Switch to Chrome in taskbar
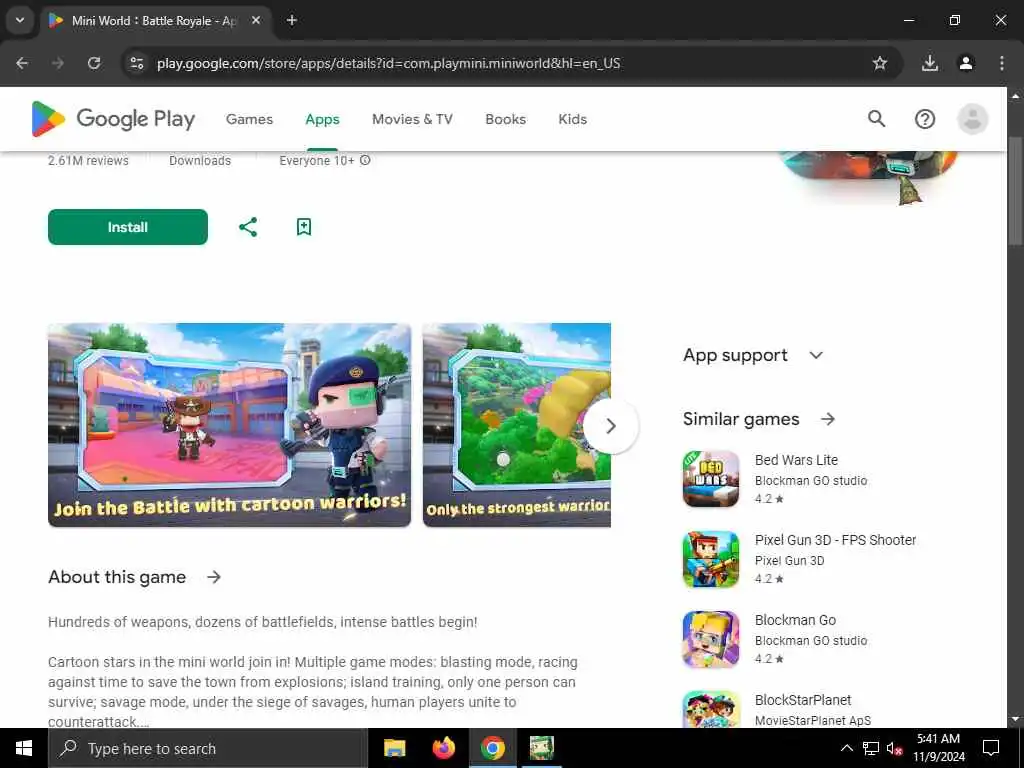This screenshot has height=768, width=1024. click(x=493, y=748)
